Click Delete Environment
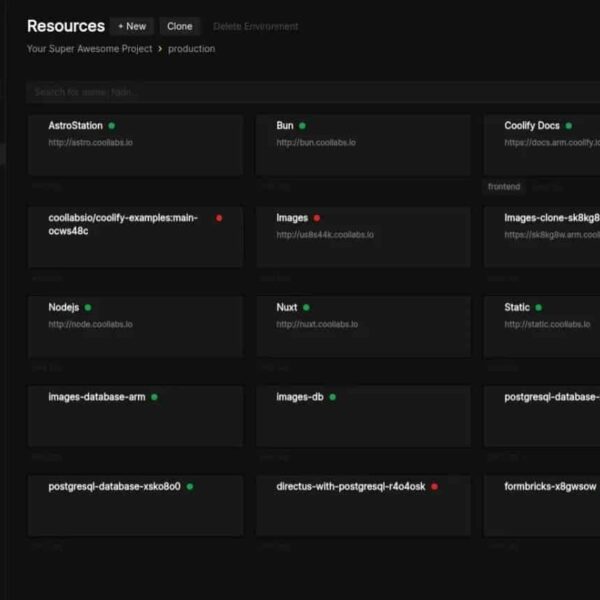The height and width of the screenshot is (600, 600). (x=256, y=26)
